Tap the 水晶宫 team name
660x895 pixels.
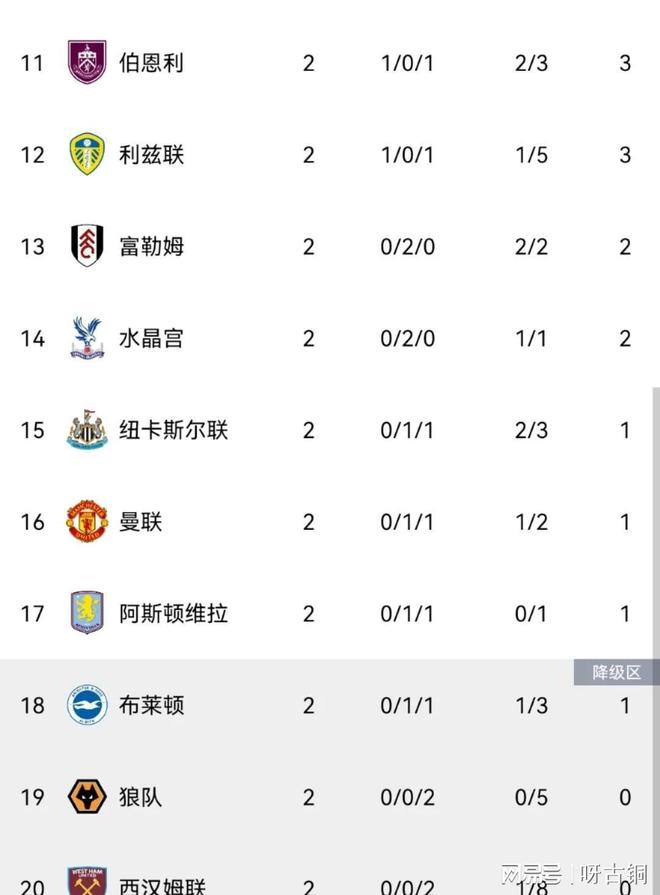pos(151,338)
